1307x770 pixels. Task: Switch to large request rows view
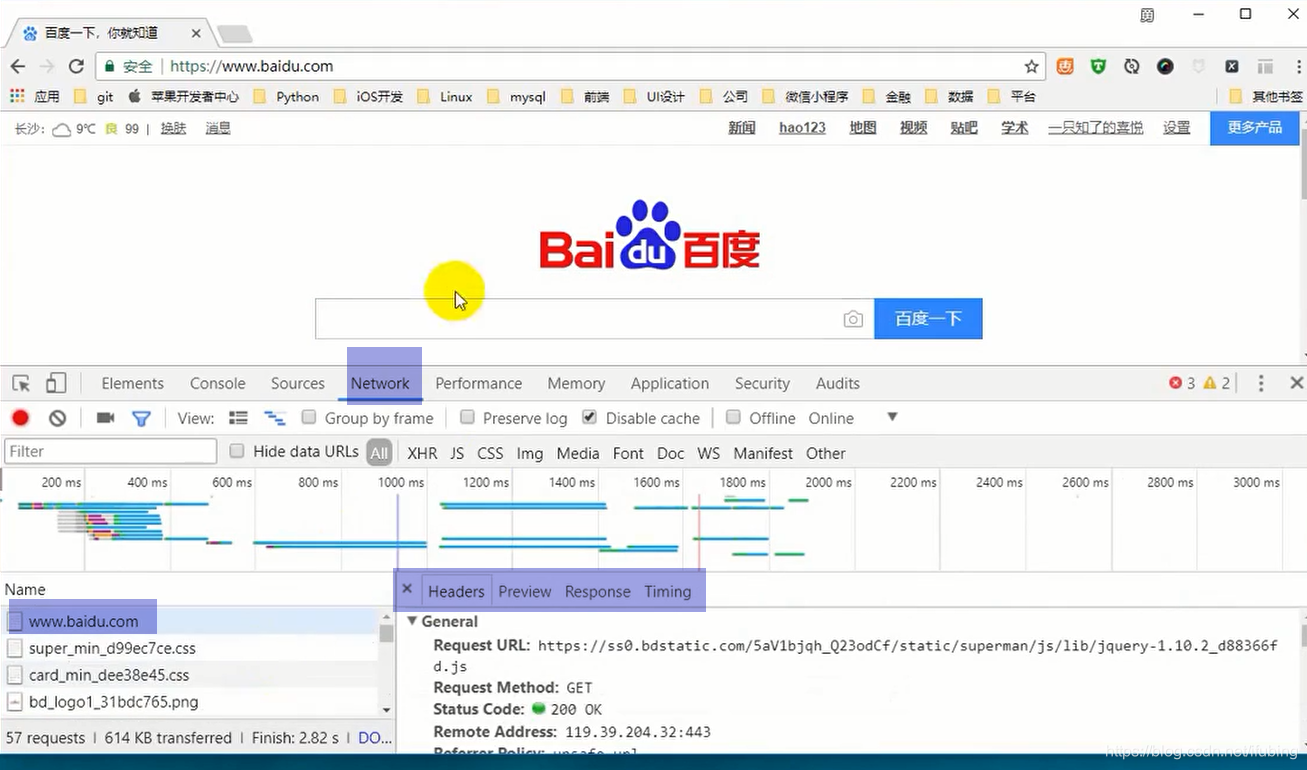point(238,418)
